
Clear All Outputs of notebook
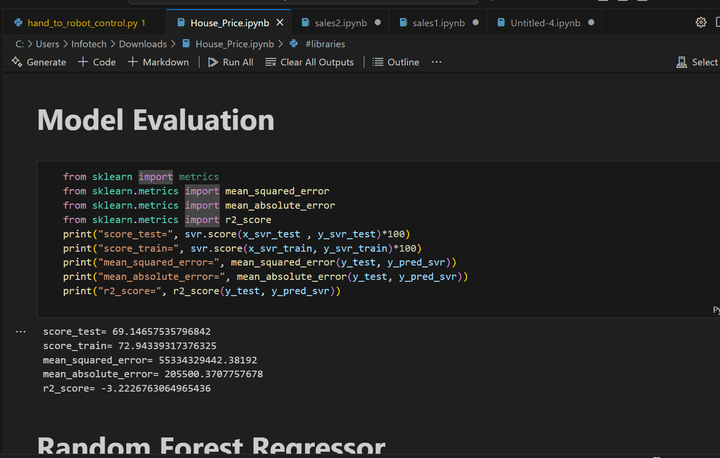309,62
